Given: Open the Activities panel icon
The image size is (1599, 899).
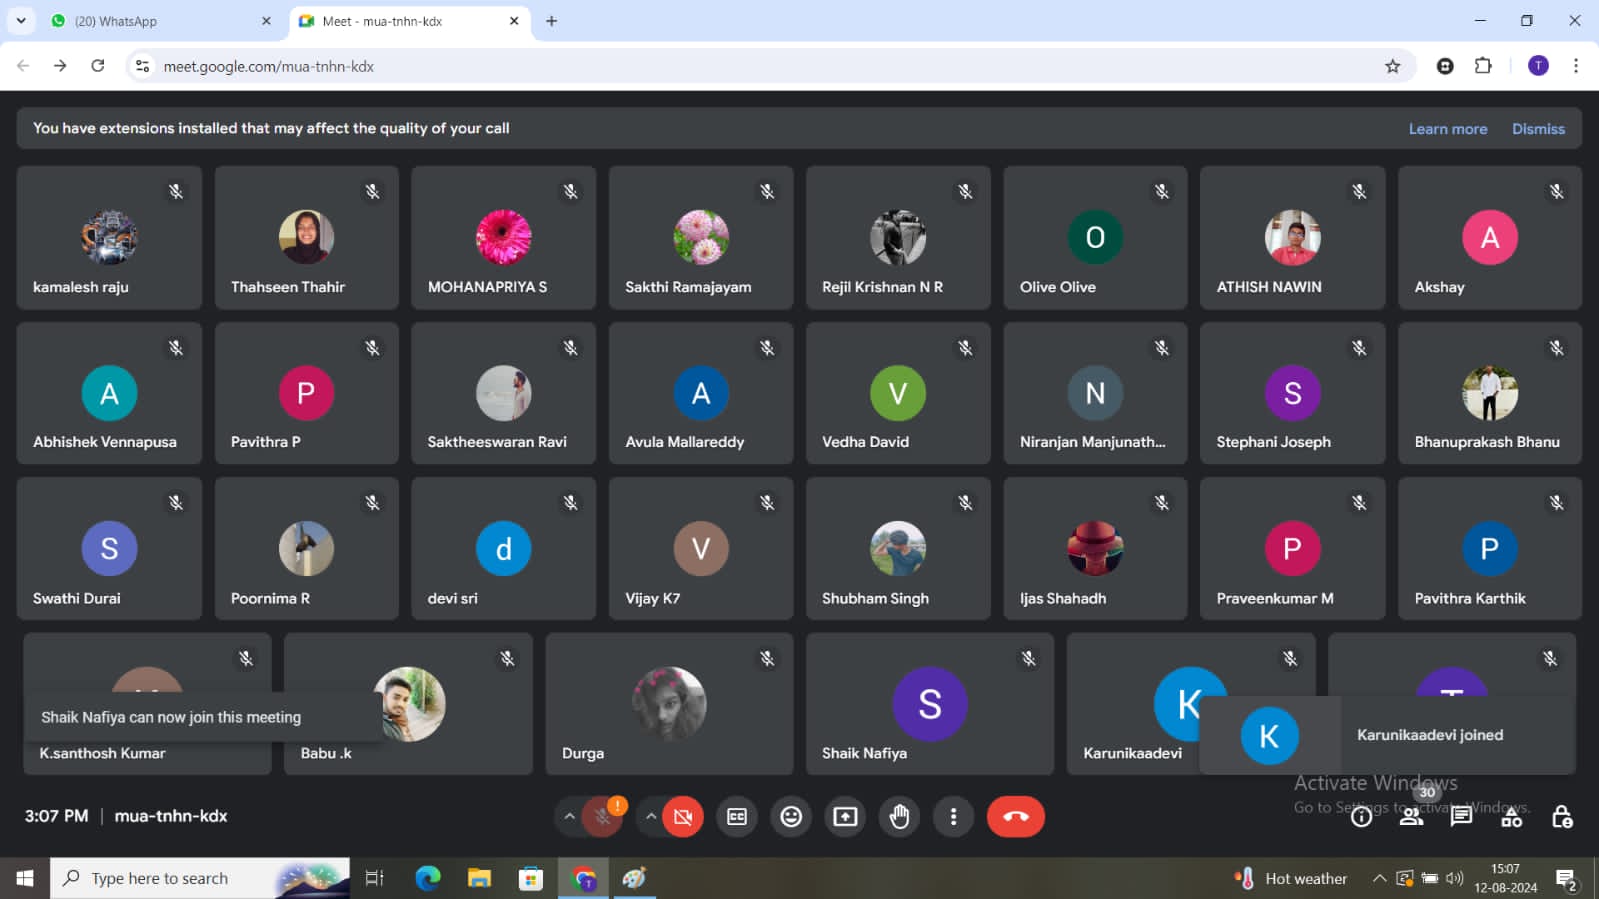Looking at the screenshot, I should tap(1511, 817).
